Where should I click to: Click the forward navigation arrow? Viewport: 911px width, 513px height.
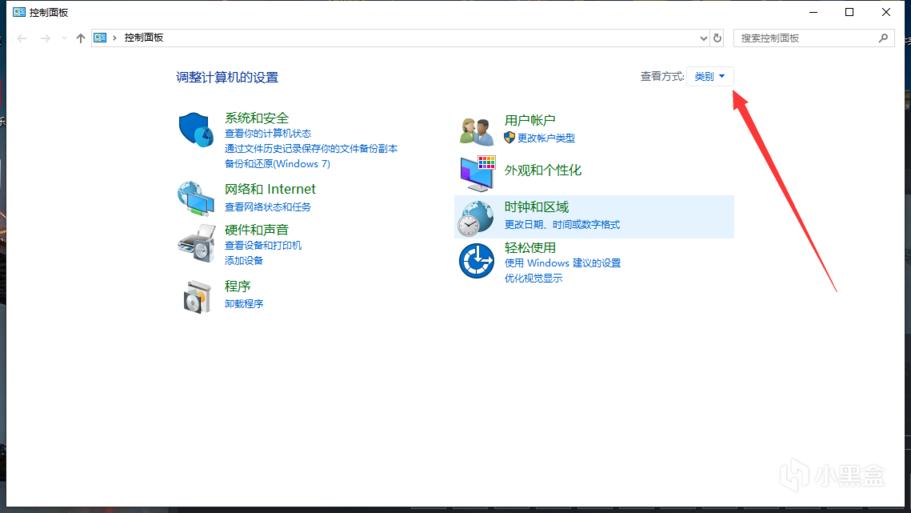(45, 38)
